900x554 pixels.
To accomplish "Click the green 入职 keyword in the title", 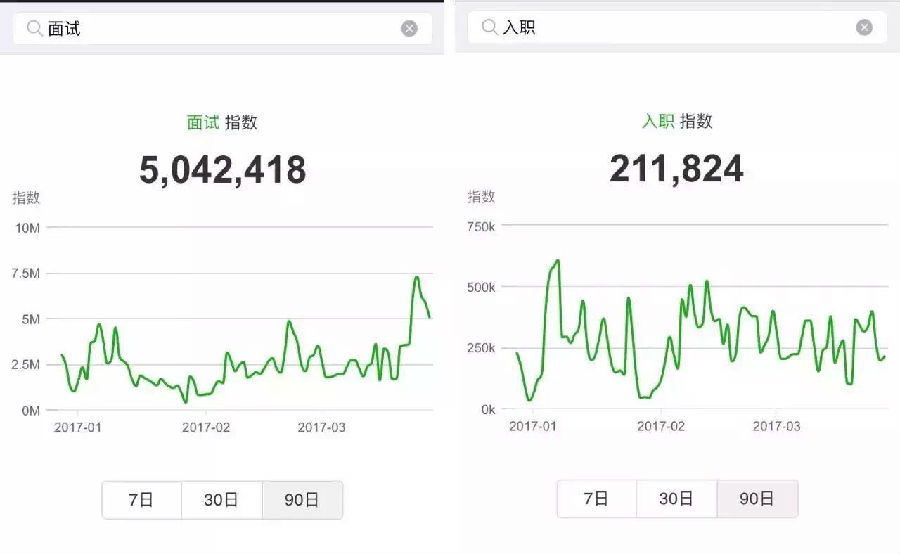I will (x=658, y=121).
